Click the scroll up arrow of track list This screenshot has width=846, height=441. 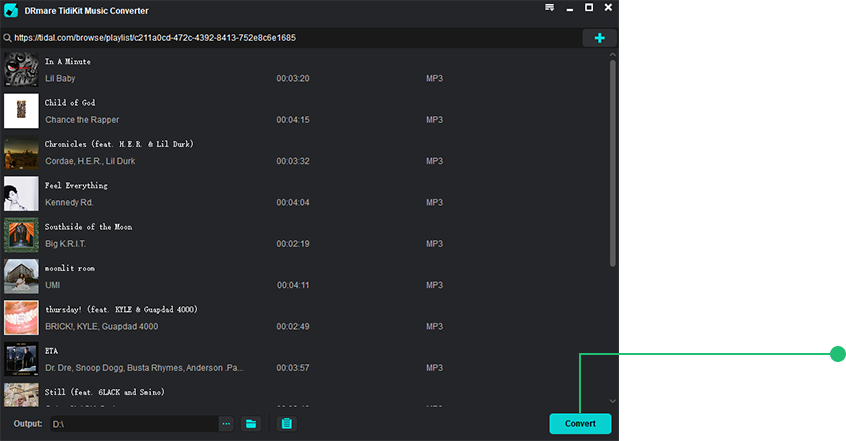(612, 55)
